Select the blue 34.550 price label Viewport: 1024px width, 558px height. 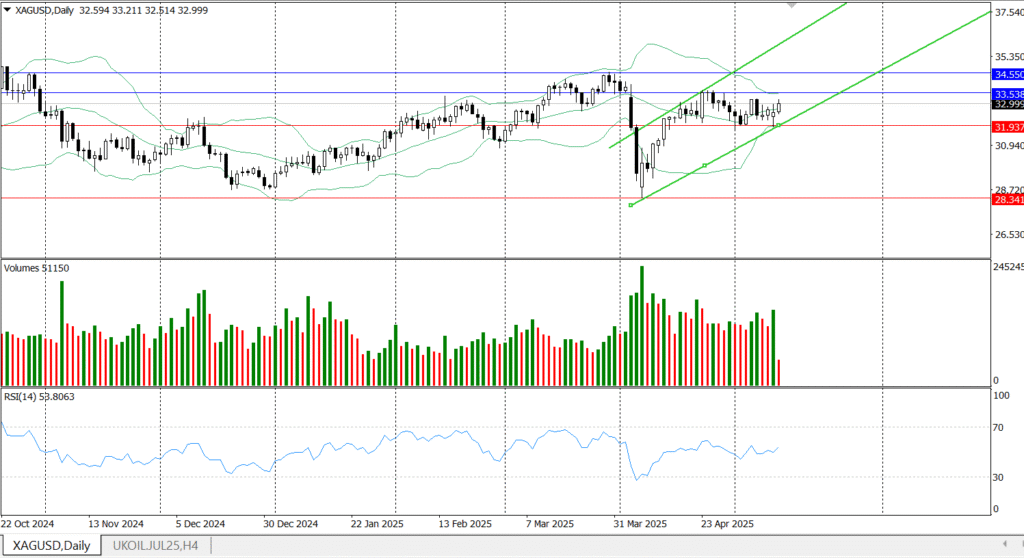coord(1007,74)
